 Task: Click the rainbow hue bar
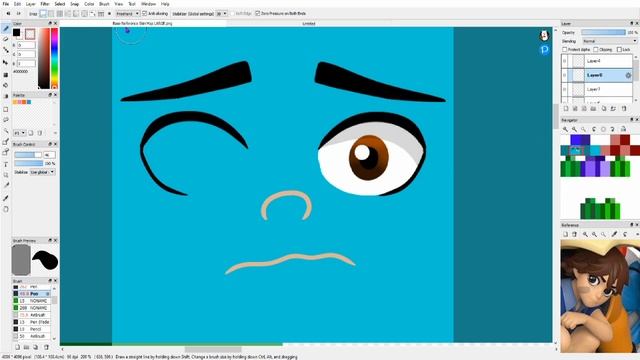54,58
